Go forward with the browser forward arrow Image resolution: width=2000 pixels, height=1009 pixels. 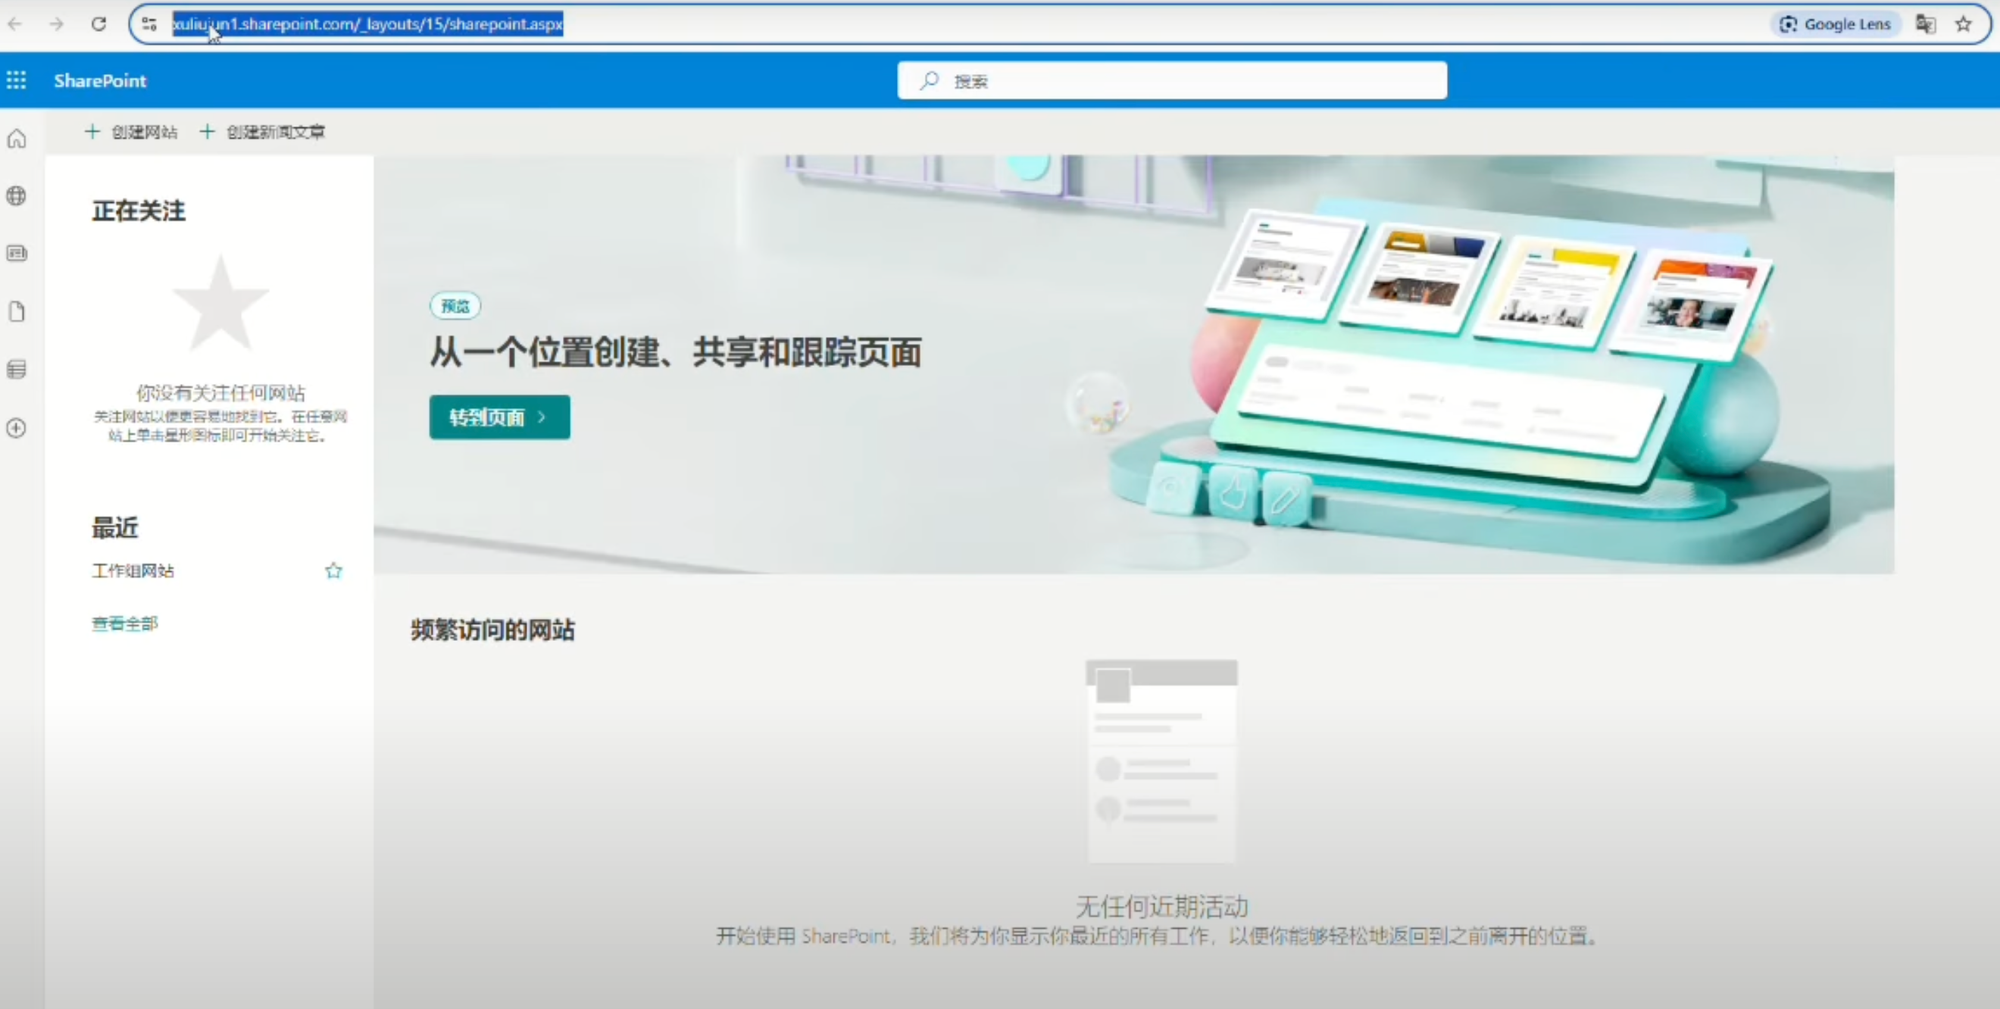[56, 24]
